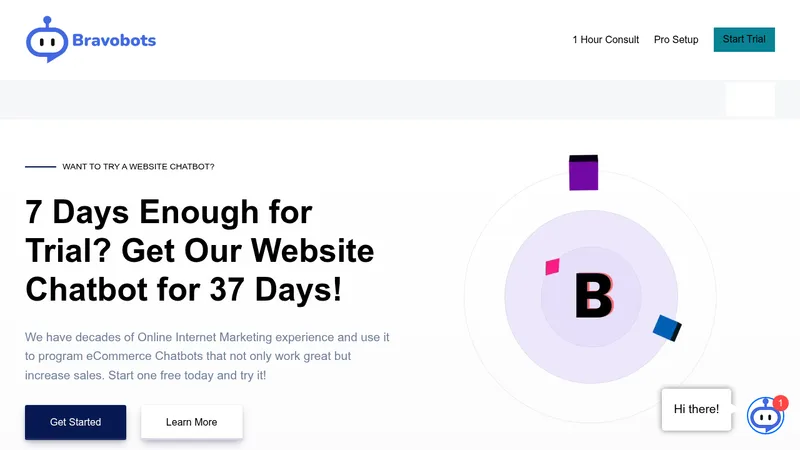Click the red notification badge on chatbot
800x450 pixels.
pos(780,403)
